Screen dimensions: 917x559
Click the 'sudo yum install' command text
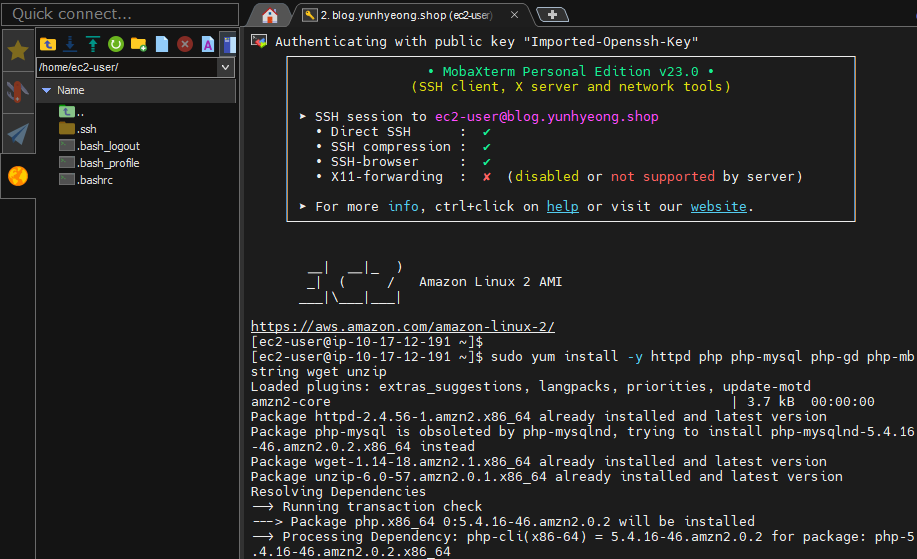[554, 357]
